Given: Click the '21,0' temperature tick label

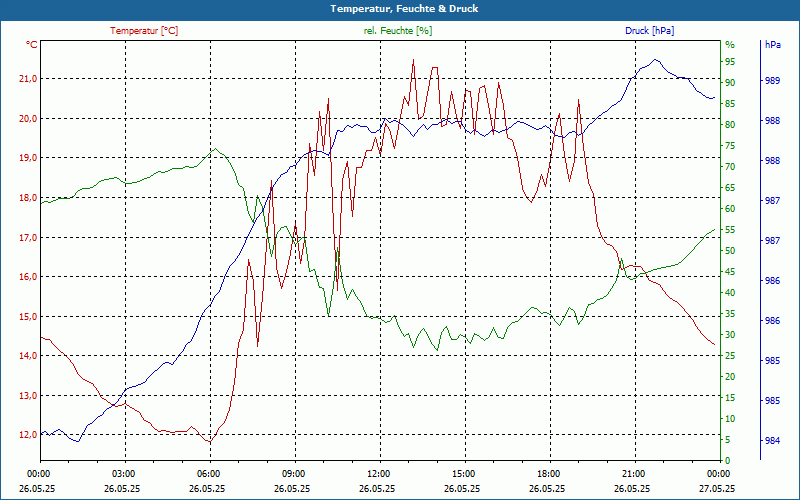Looking at the screenshot, I should tap(29, 79).
